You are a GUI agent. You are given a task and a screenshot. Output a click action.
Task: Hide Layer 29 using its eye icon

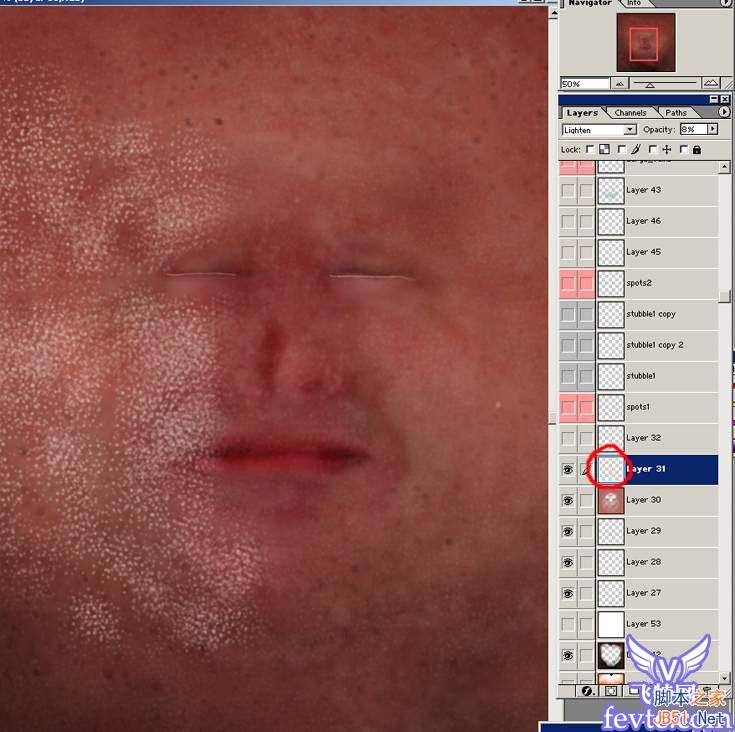point(568,531)
